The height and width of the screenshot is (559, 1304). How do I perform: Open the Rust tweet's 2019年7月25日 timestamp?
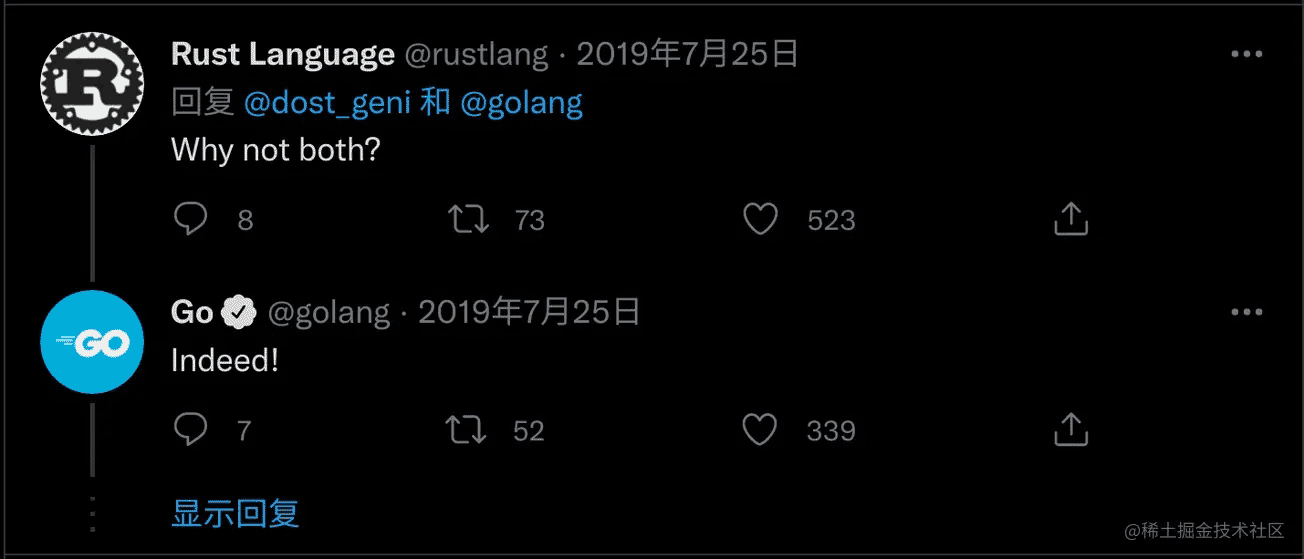point(687,55)
